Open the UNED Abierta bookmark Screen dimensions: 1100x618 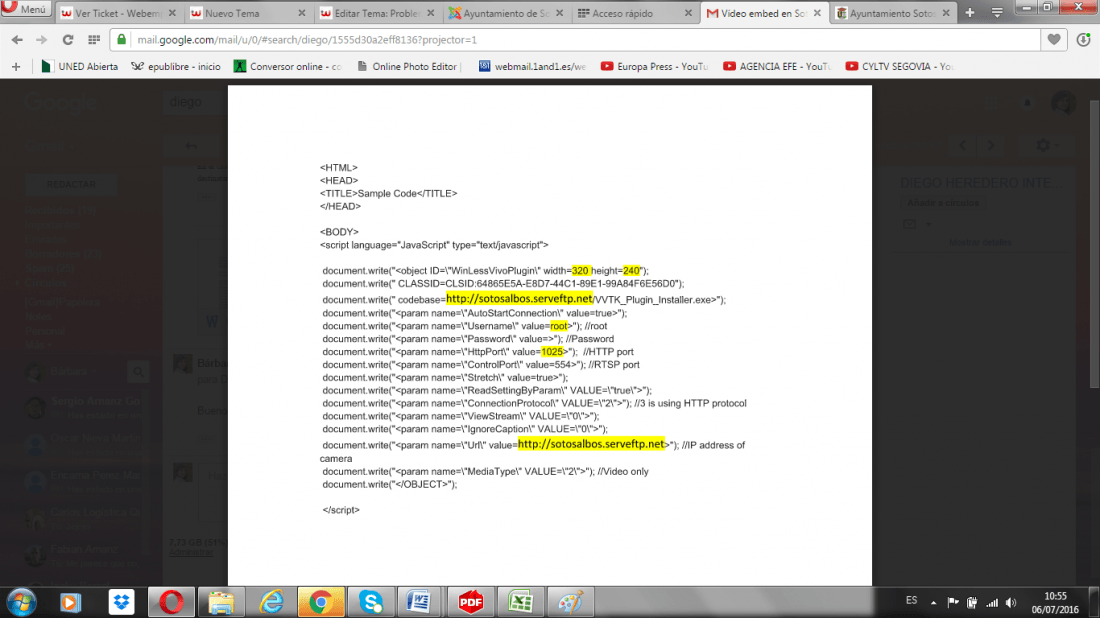[x=79, y=67]
